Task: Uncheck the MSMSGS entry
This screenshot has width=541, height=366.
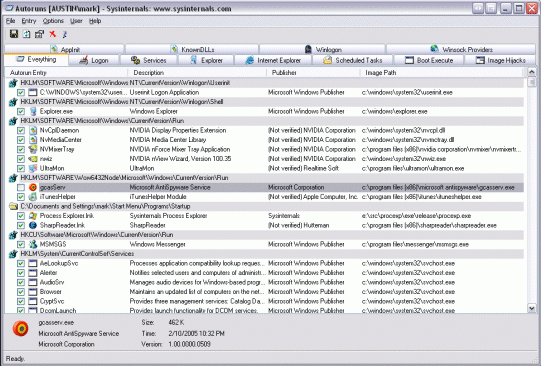Action: click(21, 244)
